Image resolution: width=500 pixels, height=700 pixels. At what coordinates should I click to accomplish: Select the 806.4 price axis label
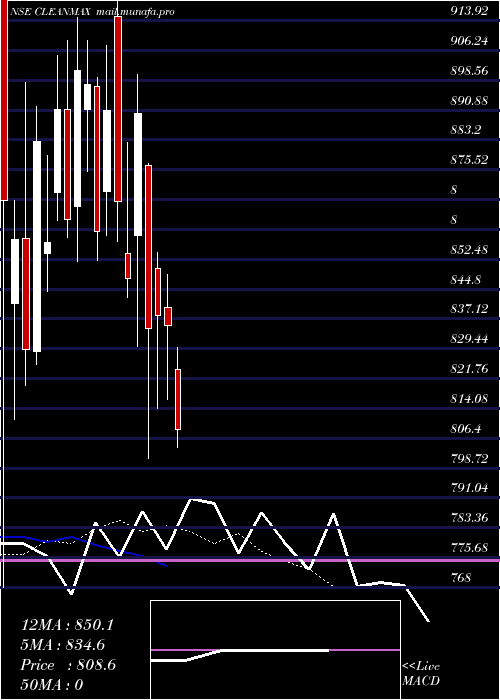click(x=465, y=429)
